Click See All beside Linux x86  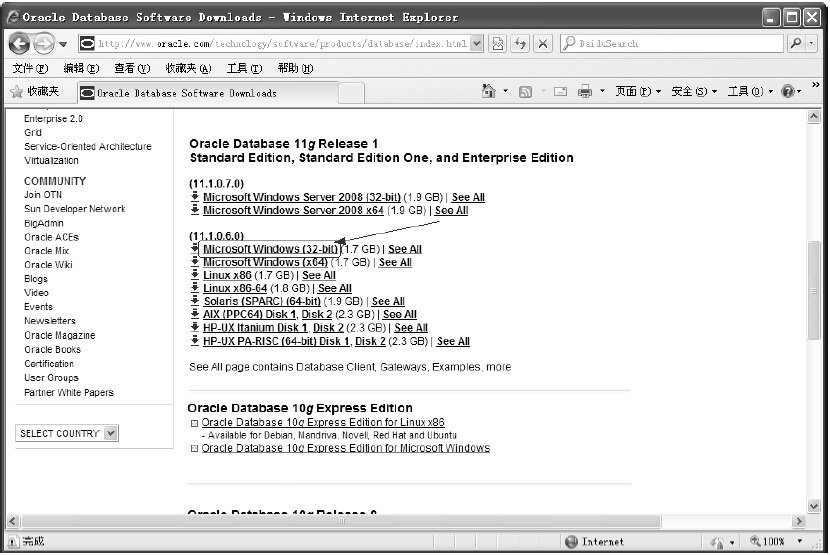pos(319,275)
